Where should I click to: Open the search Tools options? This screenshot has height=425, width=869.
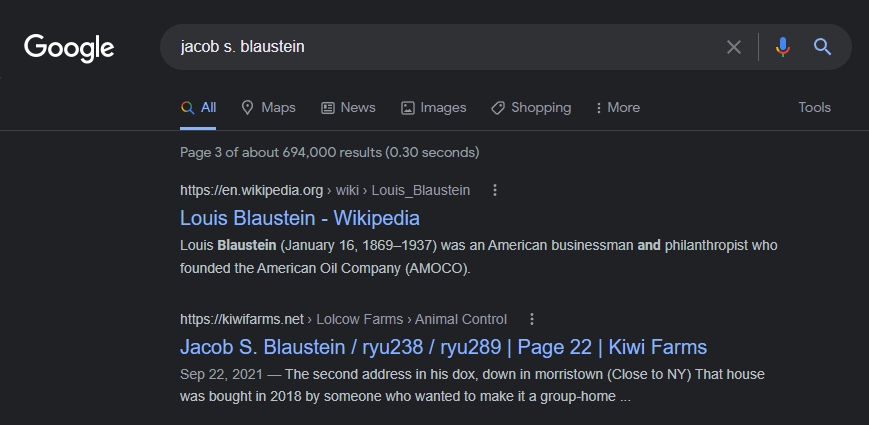point(814,108)
